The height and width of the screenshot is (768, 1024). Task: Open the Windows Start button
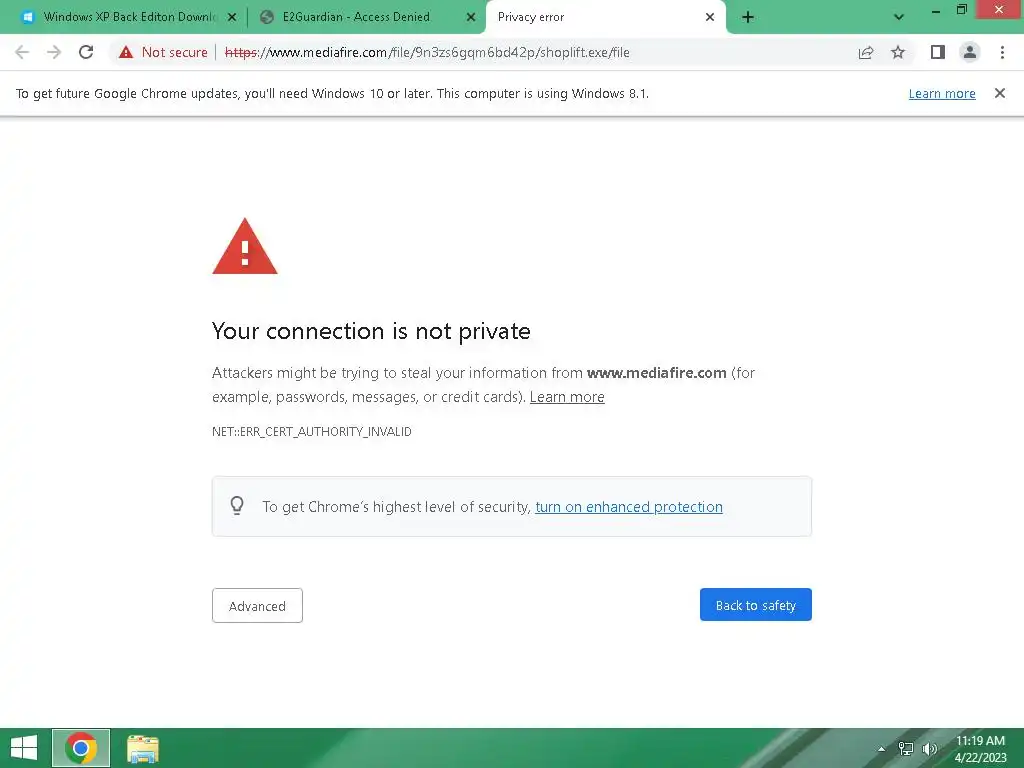[24, 748]
